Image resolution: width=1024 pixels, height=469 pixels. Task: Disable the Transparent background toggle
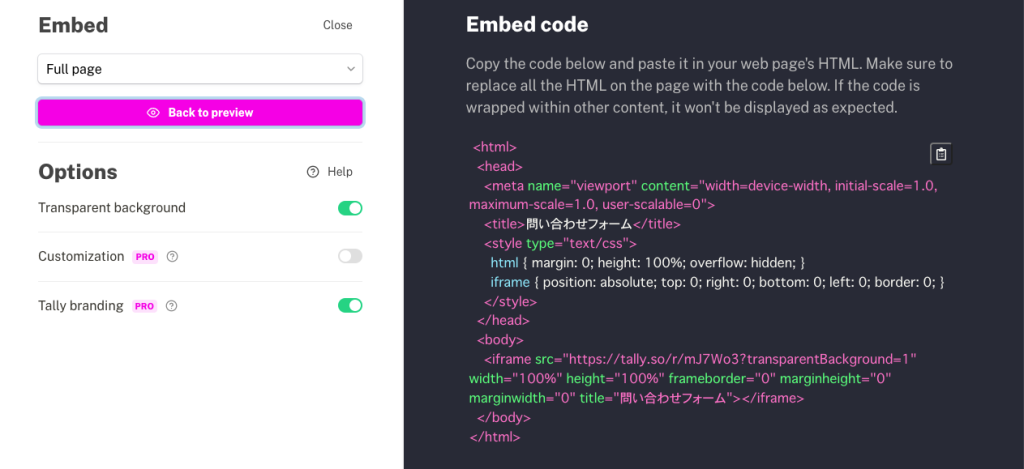point(350,208)
